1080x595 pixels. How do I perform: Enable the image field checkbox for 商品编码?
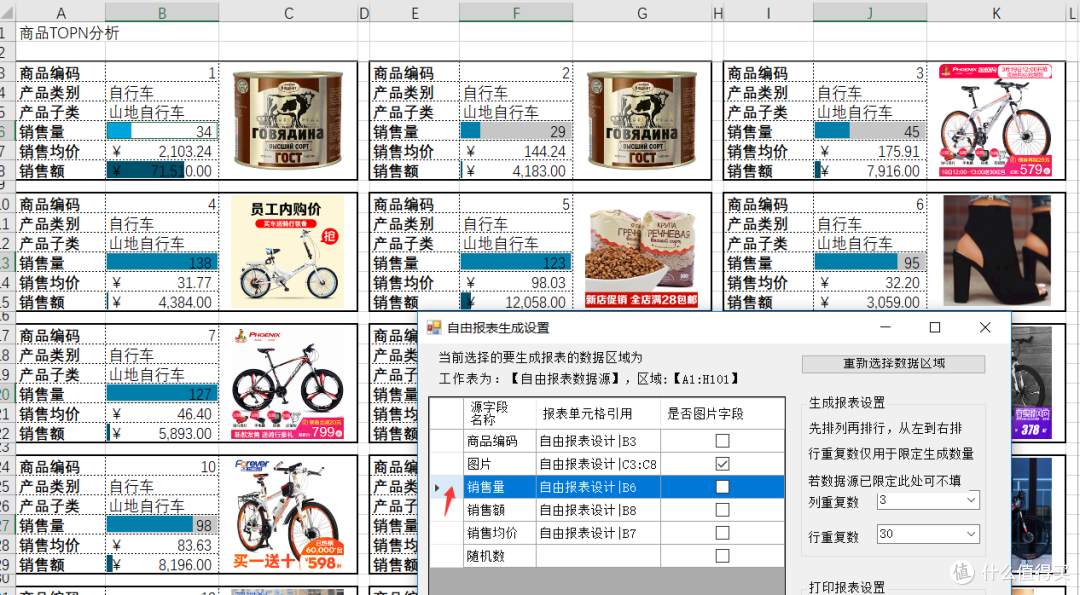coord(722,441)
